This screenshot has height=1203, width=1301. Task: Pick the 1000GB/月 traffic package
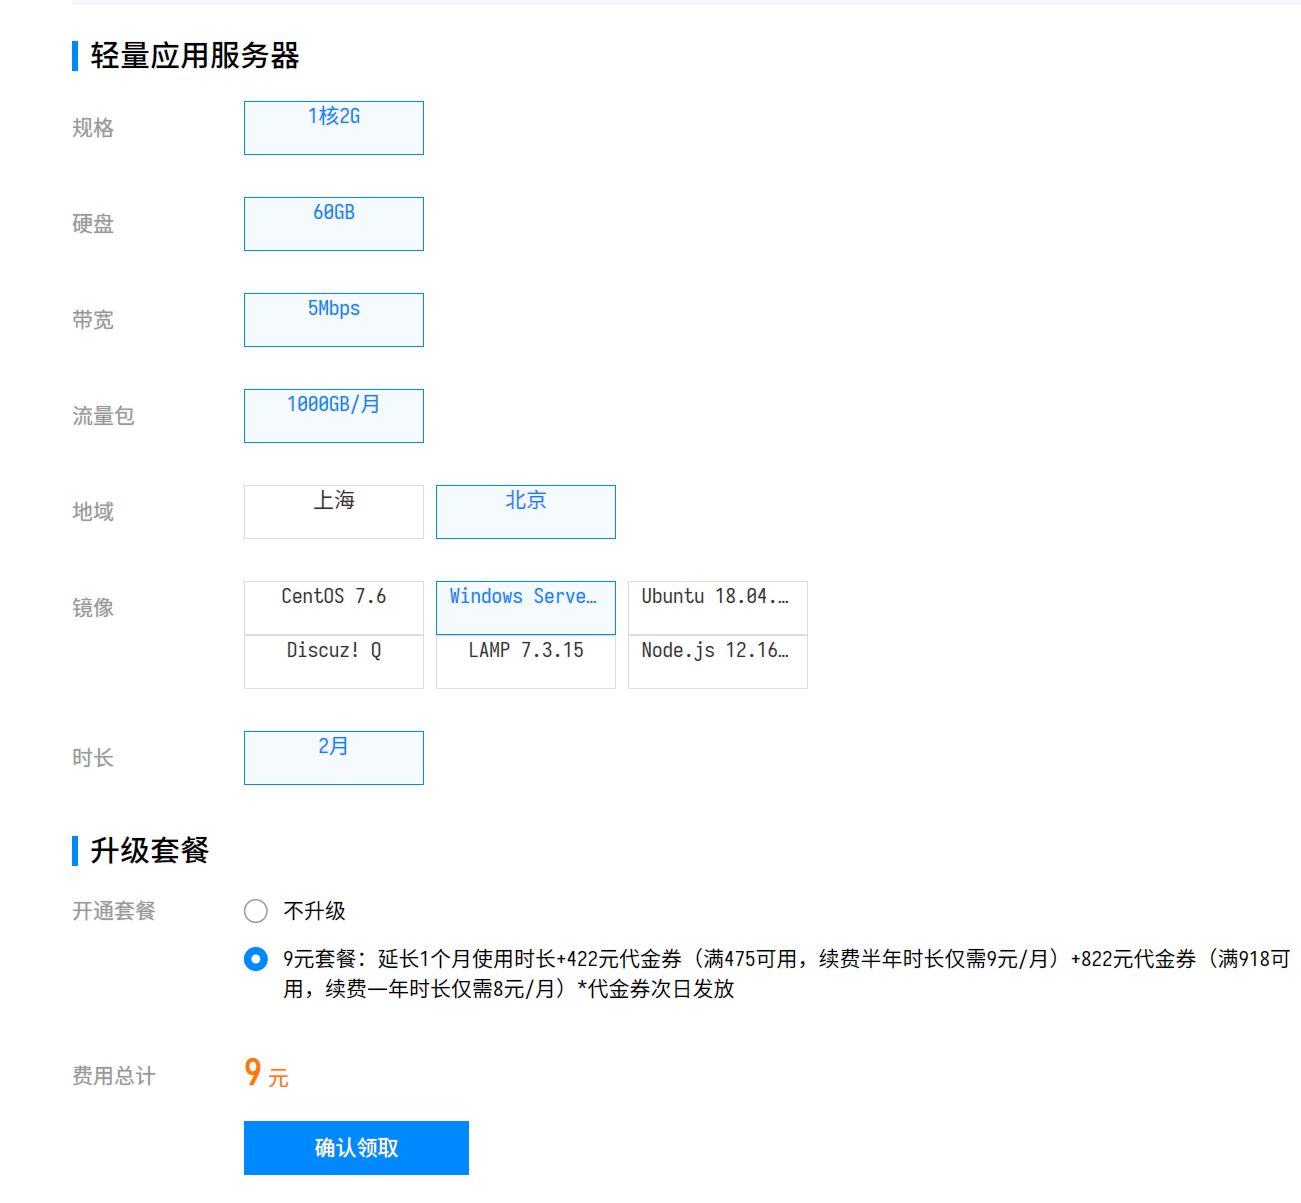tap(333, 416)
